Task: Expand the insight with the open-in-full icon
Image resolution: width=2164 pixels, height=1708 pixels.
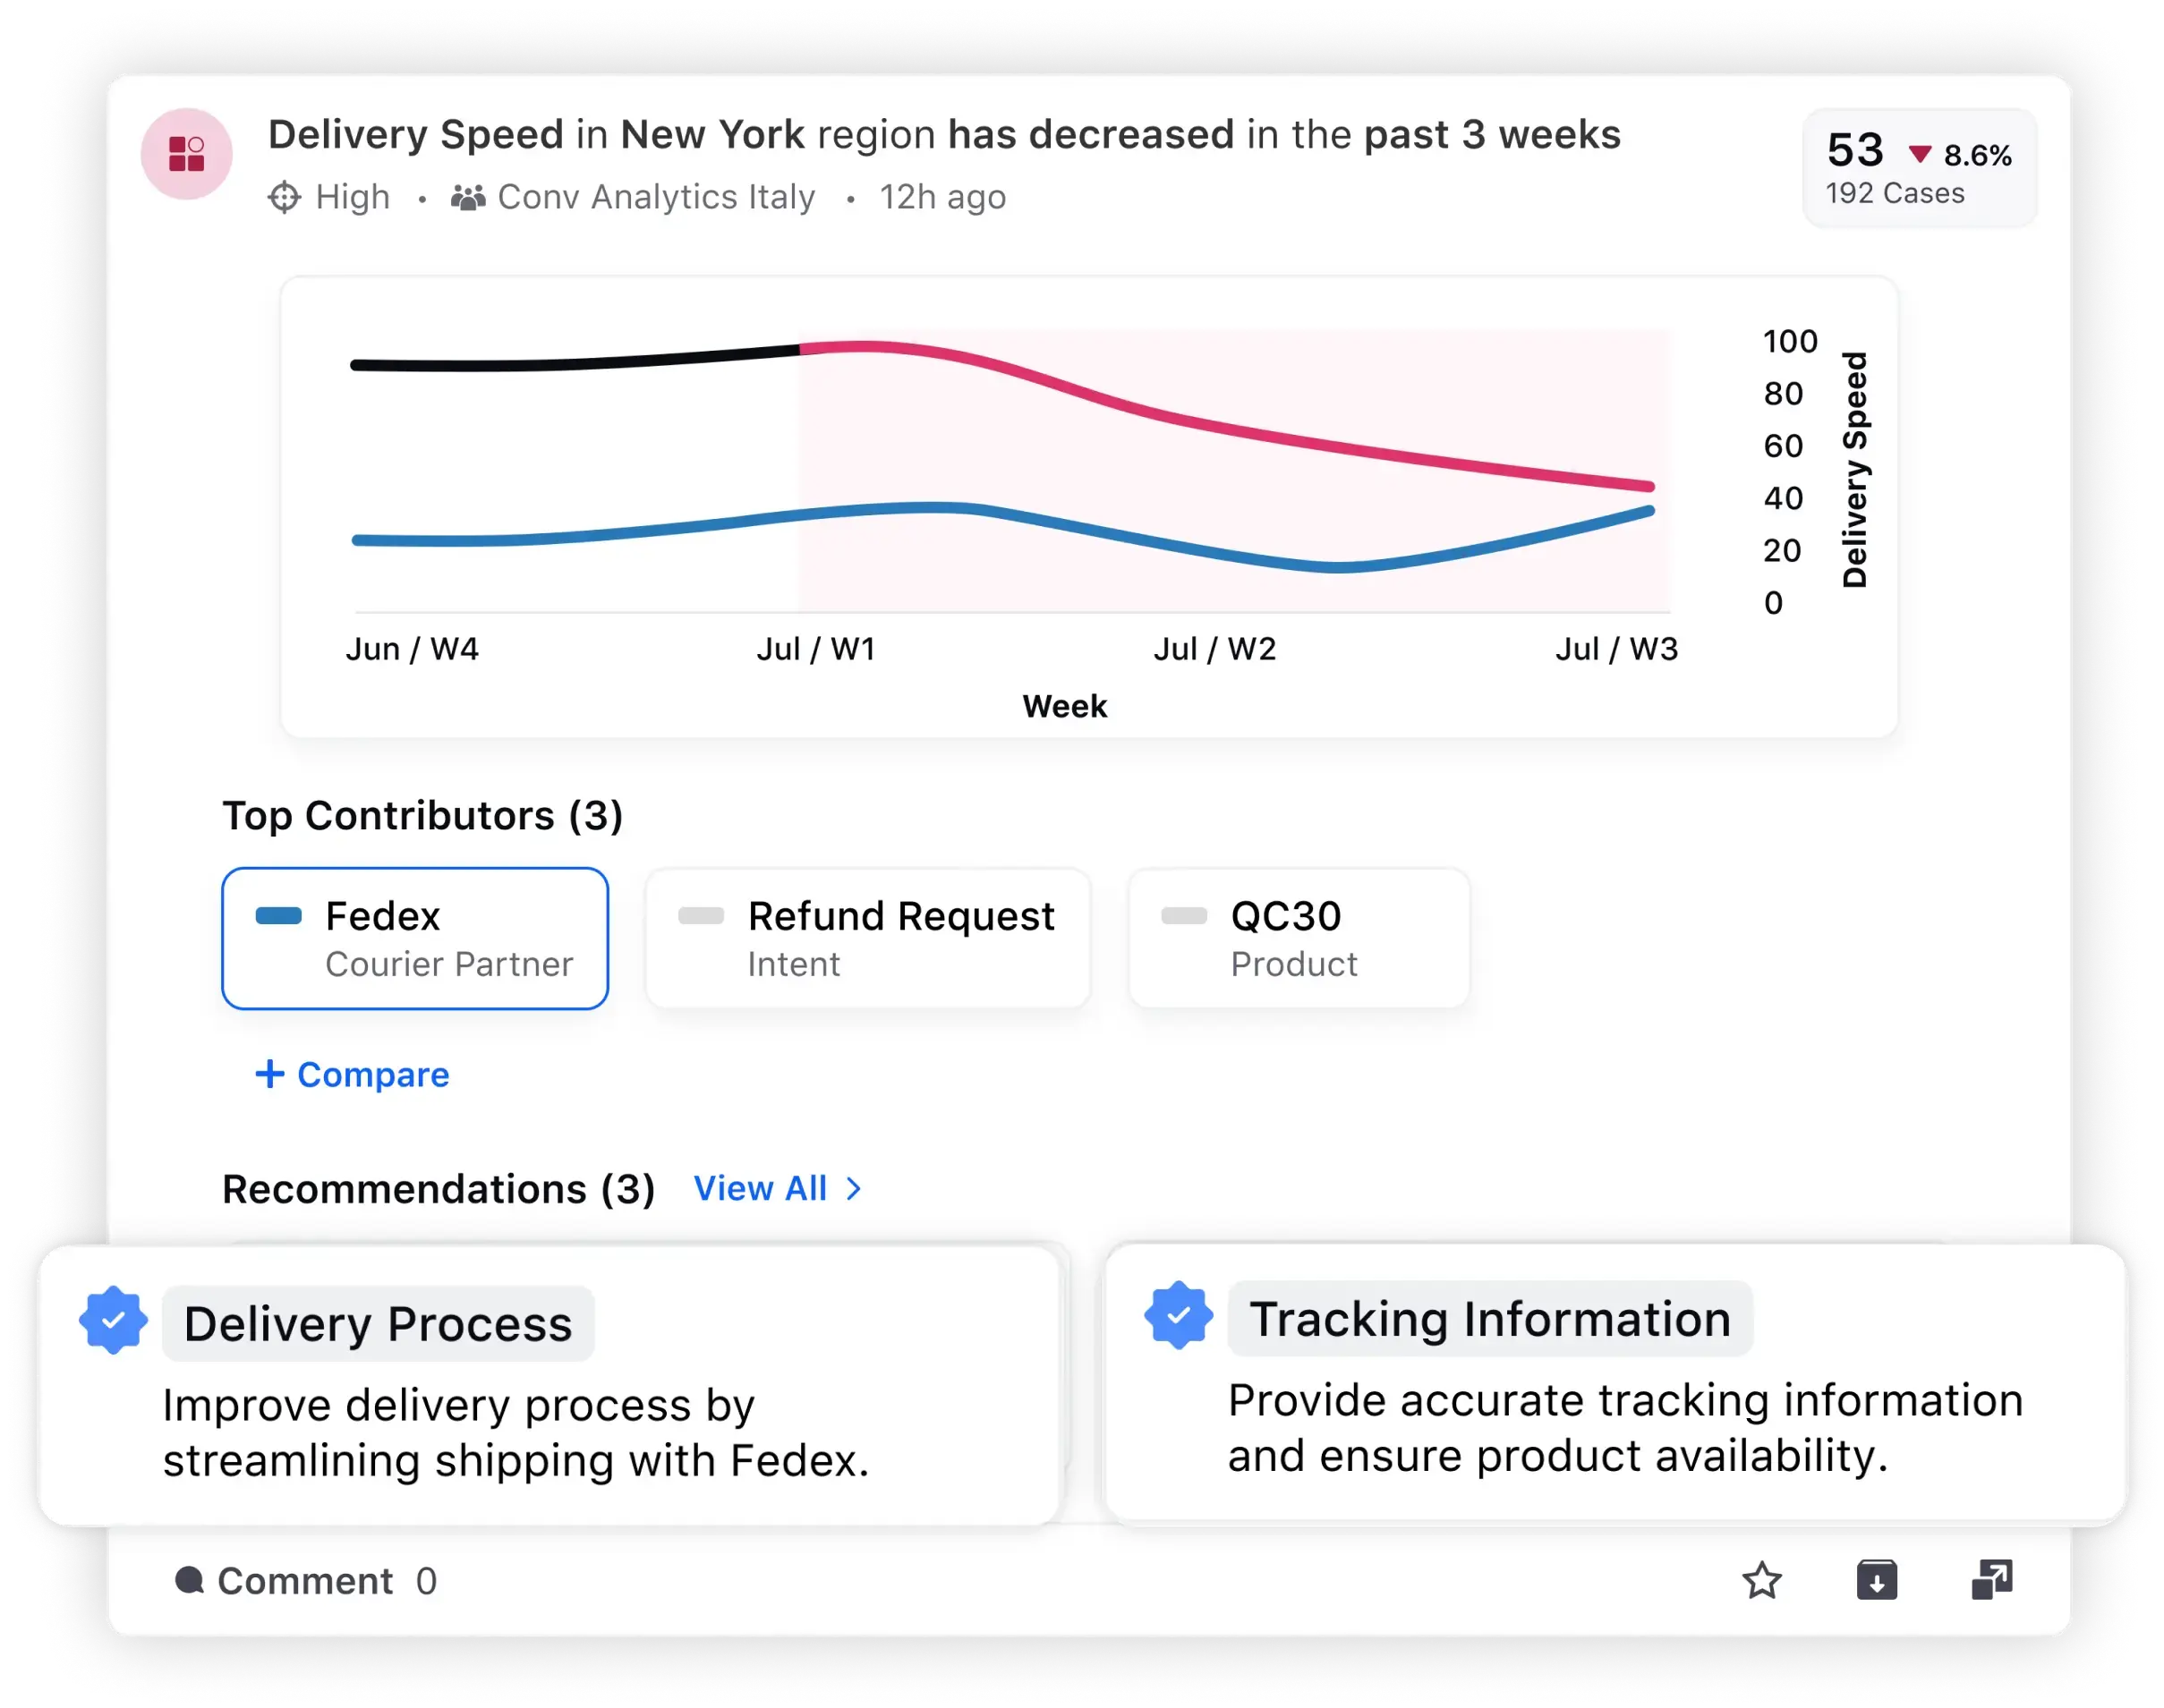Action: tap(1991, 1578)
